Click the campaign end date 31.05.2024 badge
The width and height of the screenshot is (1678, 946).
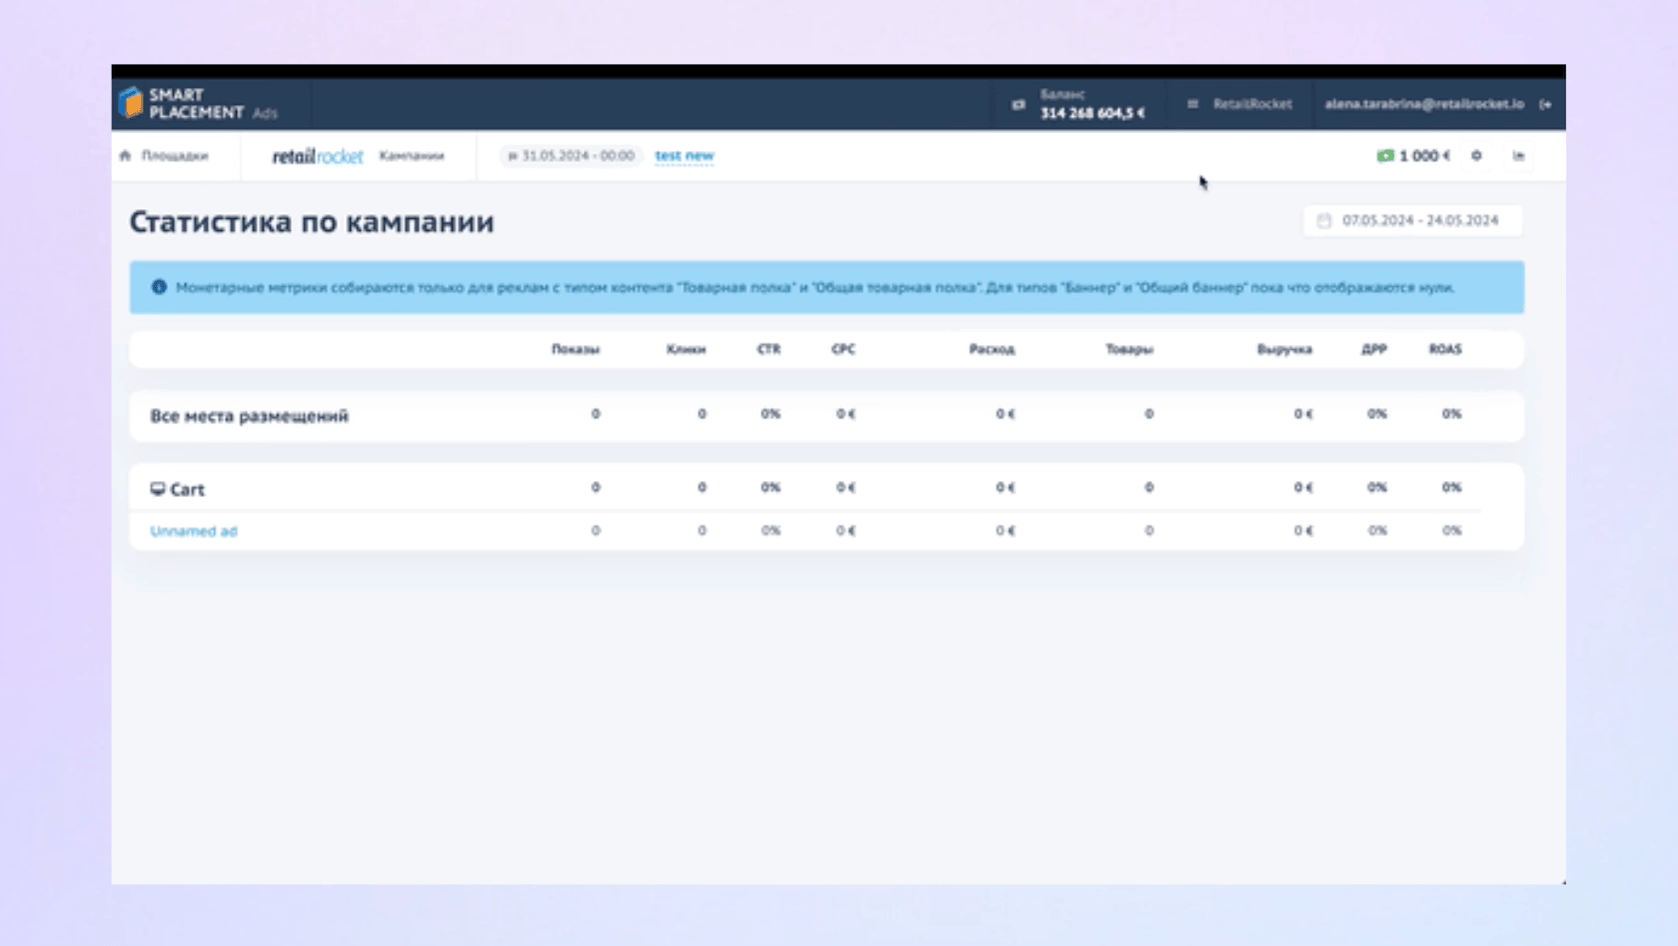571,156
